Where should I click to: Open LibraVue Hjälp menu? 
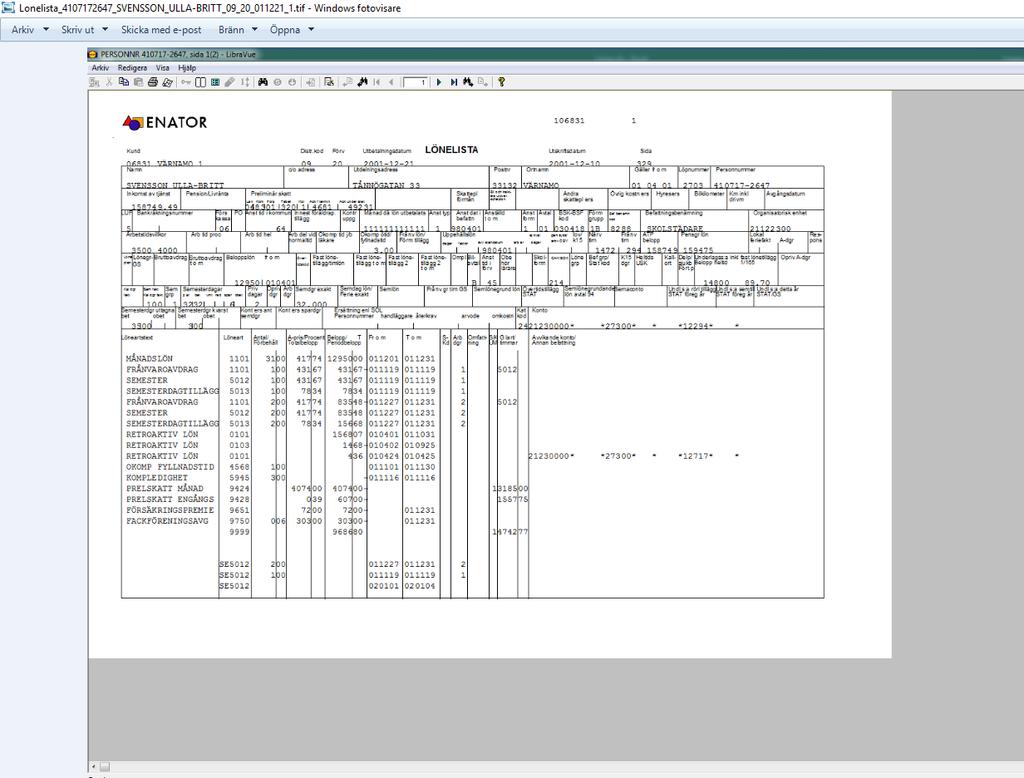click(187, 67)
